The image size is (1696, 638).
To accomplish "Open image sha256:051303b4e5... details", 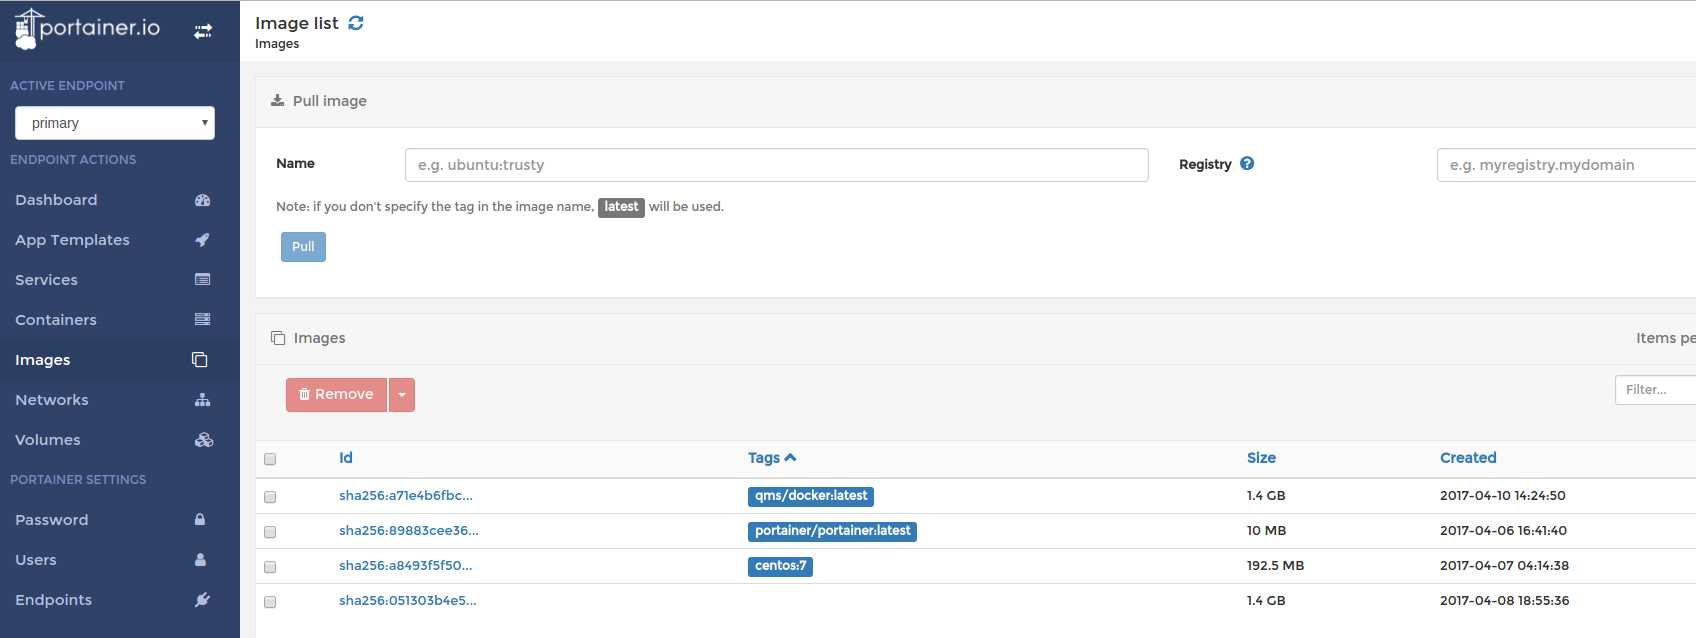I will 408,601.
